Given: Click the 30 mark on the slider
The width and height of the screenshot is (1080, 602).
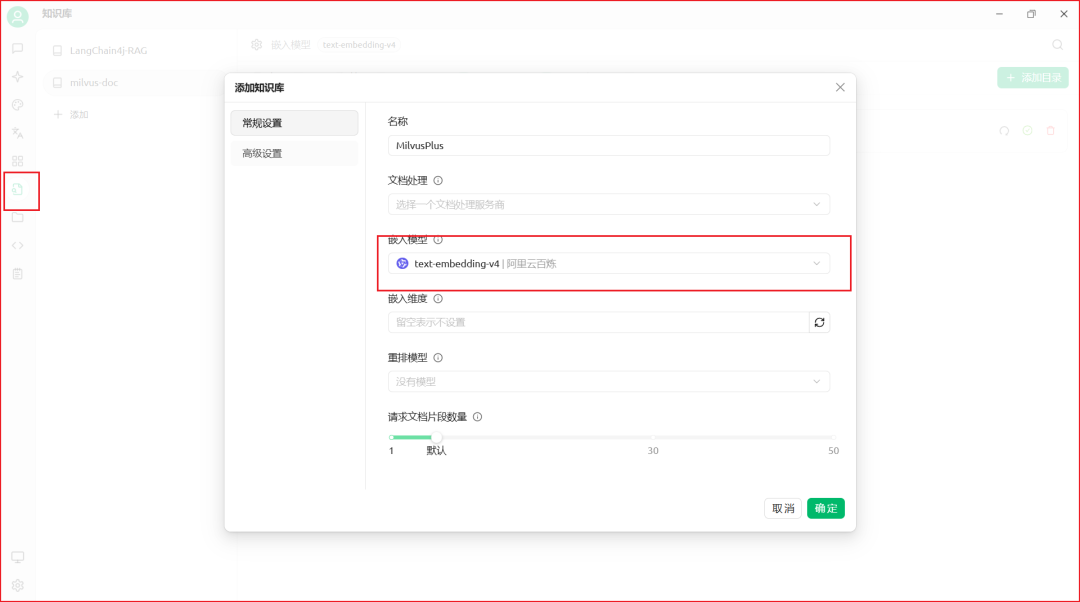Looking at the screenshot, I should tap(653, 450).
